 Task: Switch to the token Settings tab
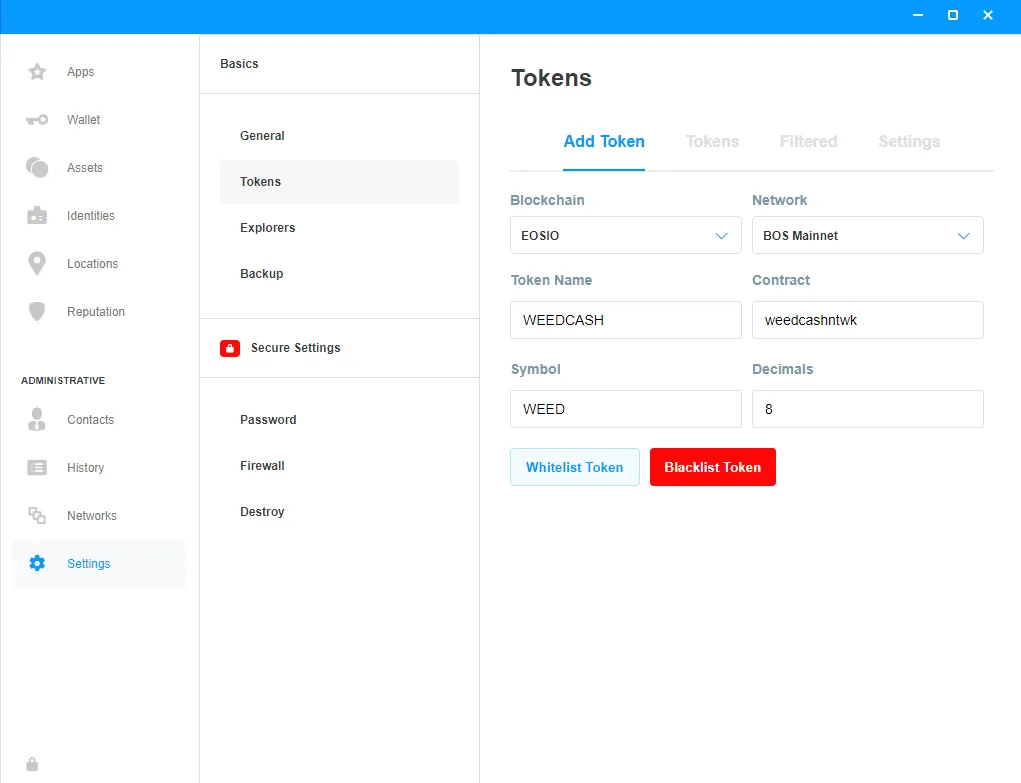tap(909, 141)
